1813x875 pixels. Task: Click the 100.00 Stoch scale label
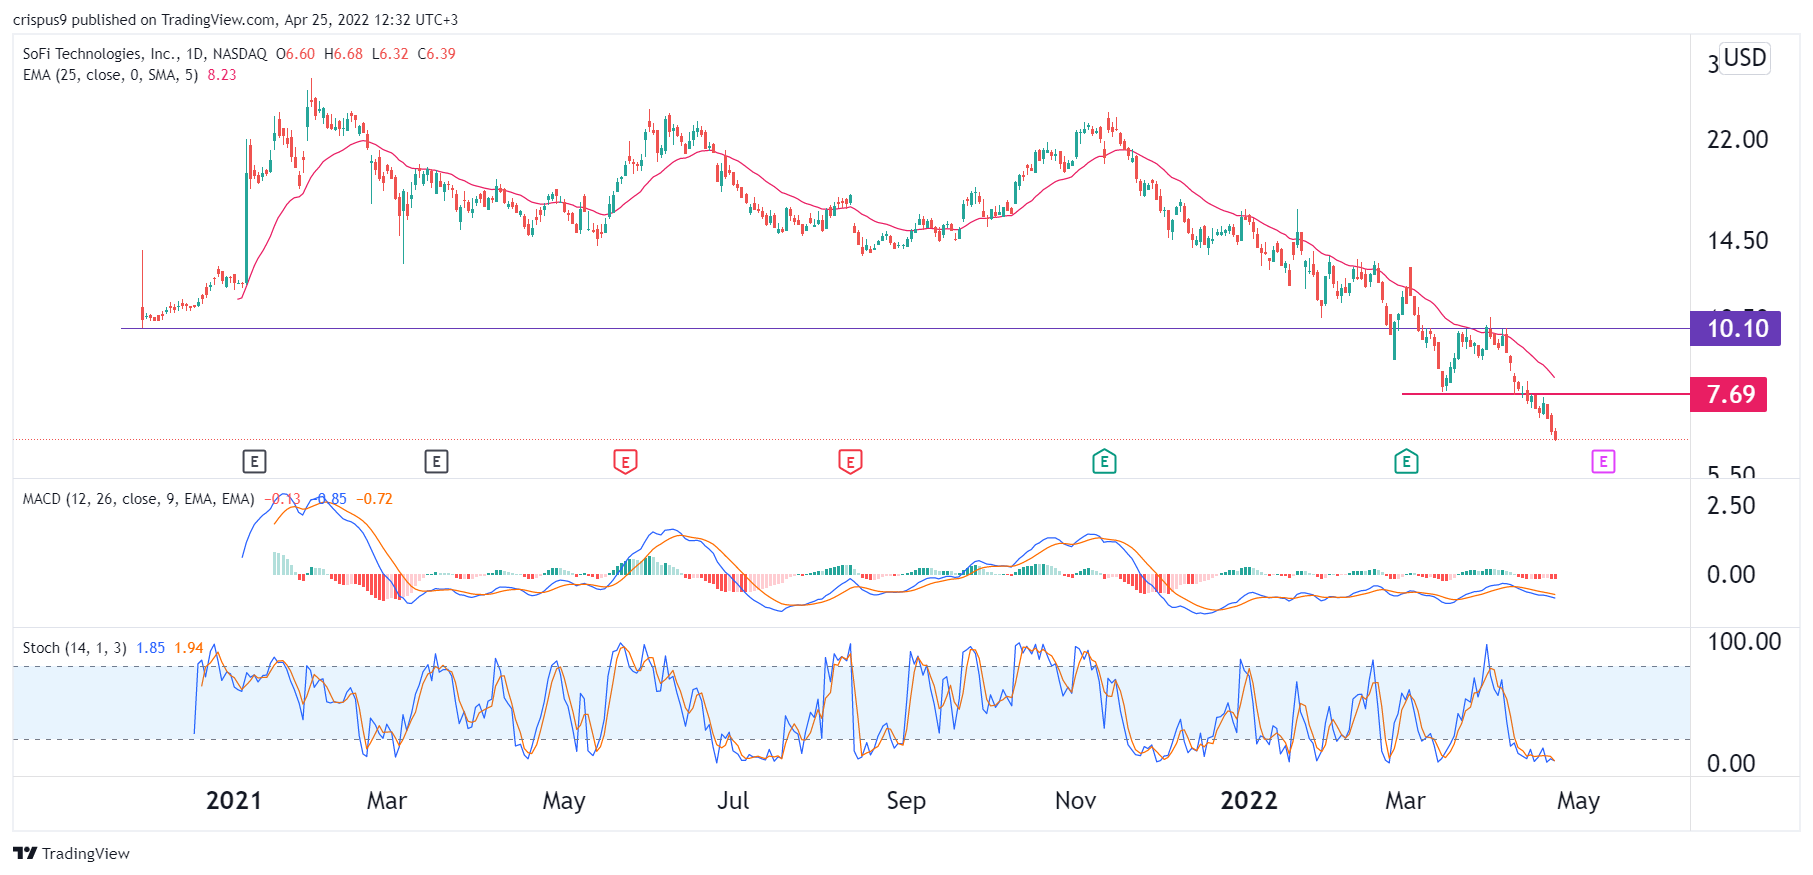tap(1744, 642)
